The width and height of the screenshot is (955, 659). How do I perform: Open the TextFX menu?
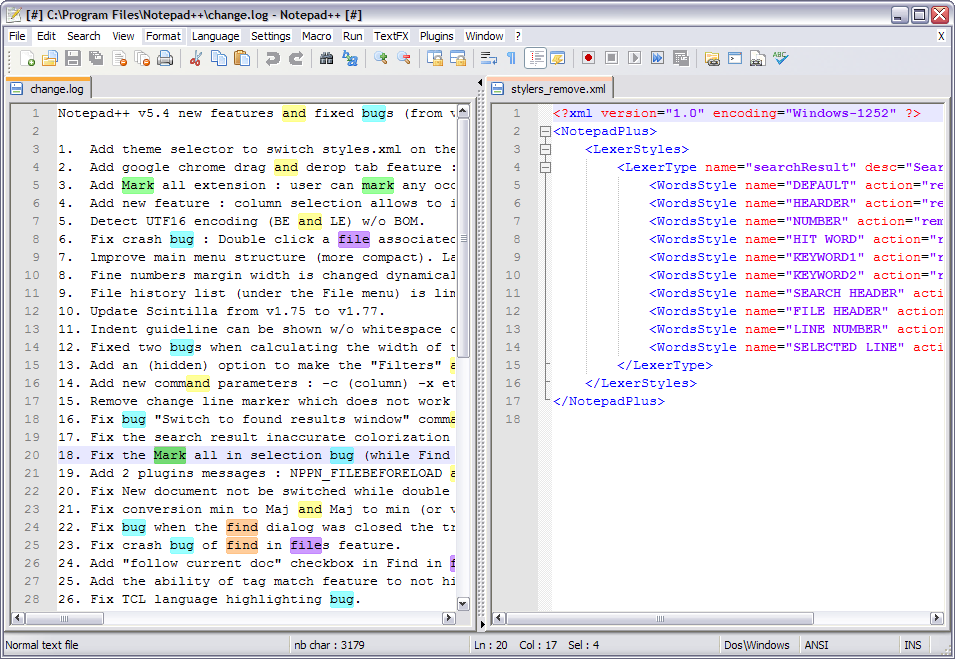point(391,36)
